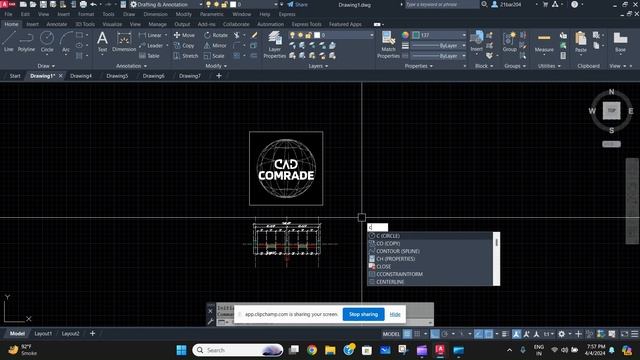This screenshot has width=640, height=360.
Task: Toggle ortho mode in status bar
Action: (x=435, y=334)
